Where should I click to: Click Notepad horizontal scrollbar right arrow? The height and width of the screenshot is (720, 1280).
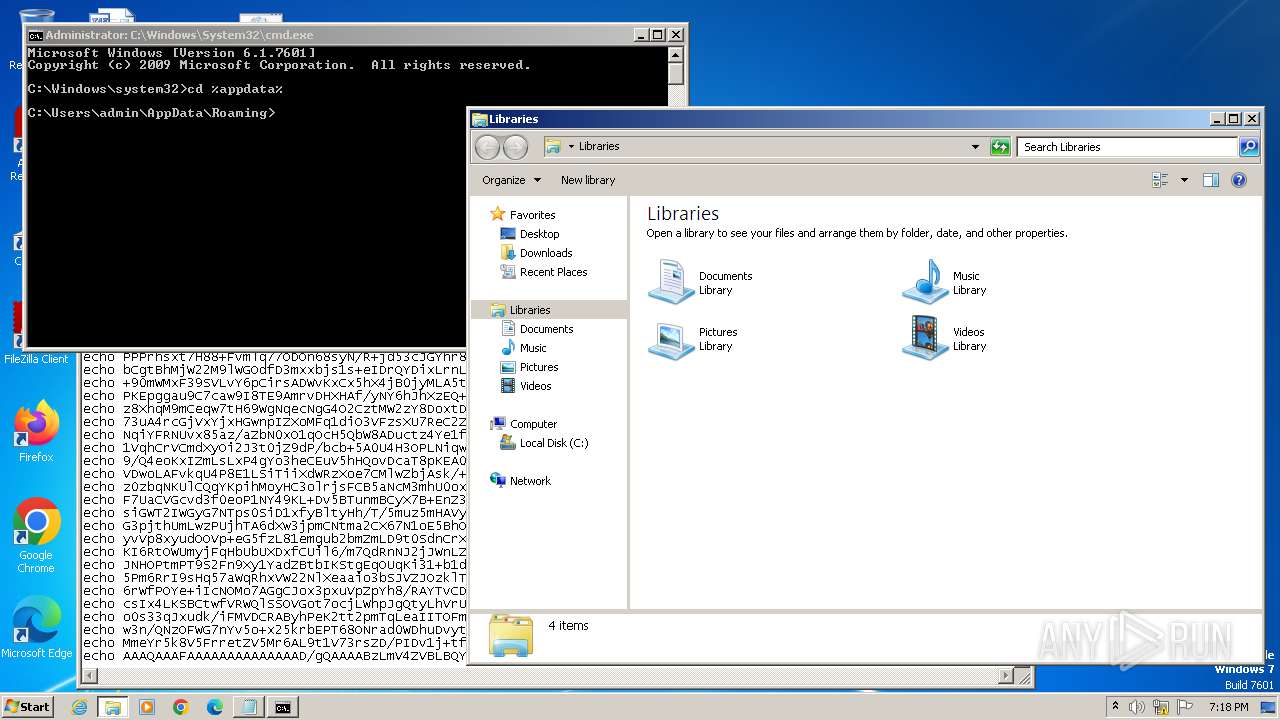point(1007,677)
